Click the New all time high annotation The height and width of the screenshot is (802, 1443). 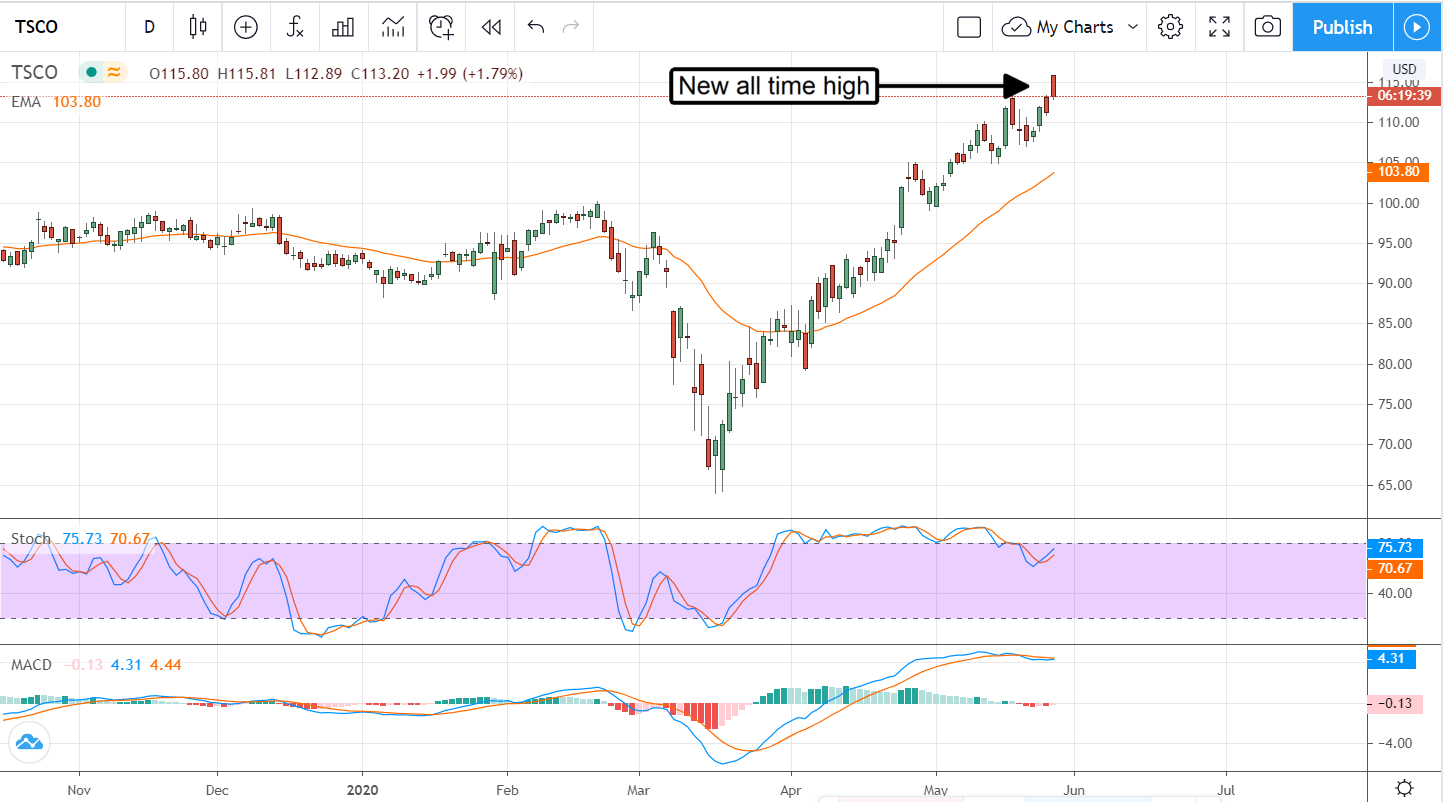point(774,87)
